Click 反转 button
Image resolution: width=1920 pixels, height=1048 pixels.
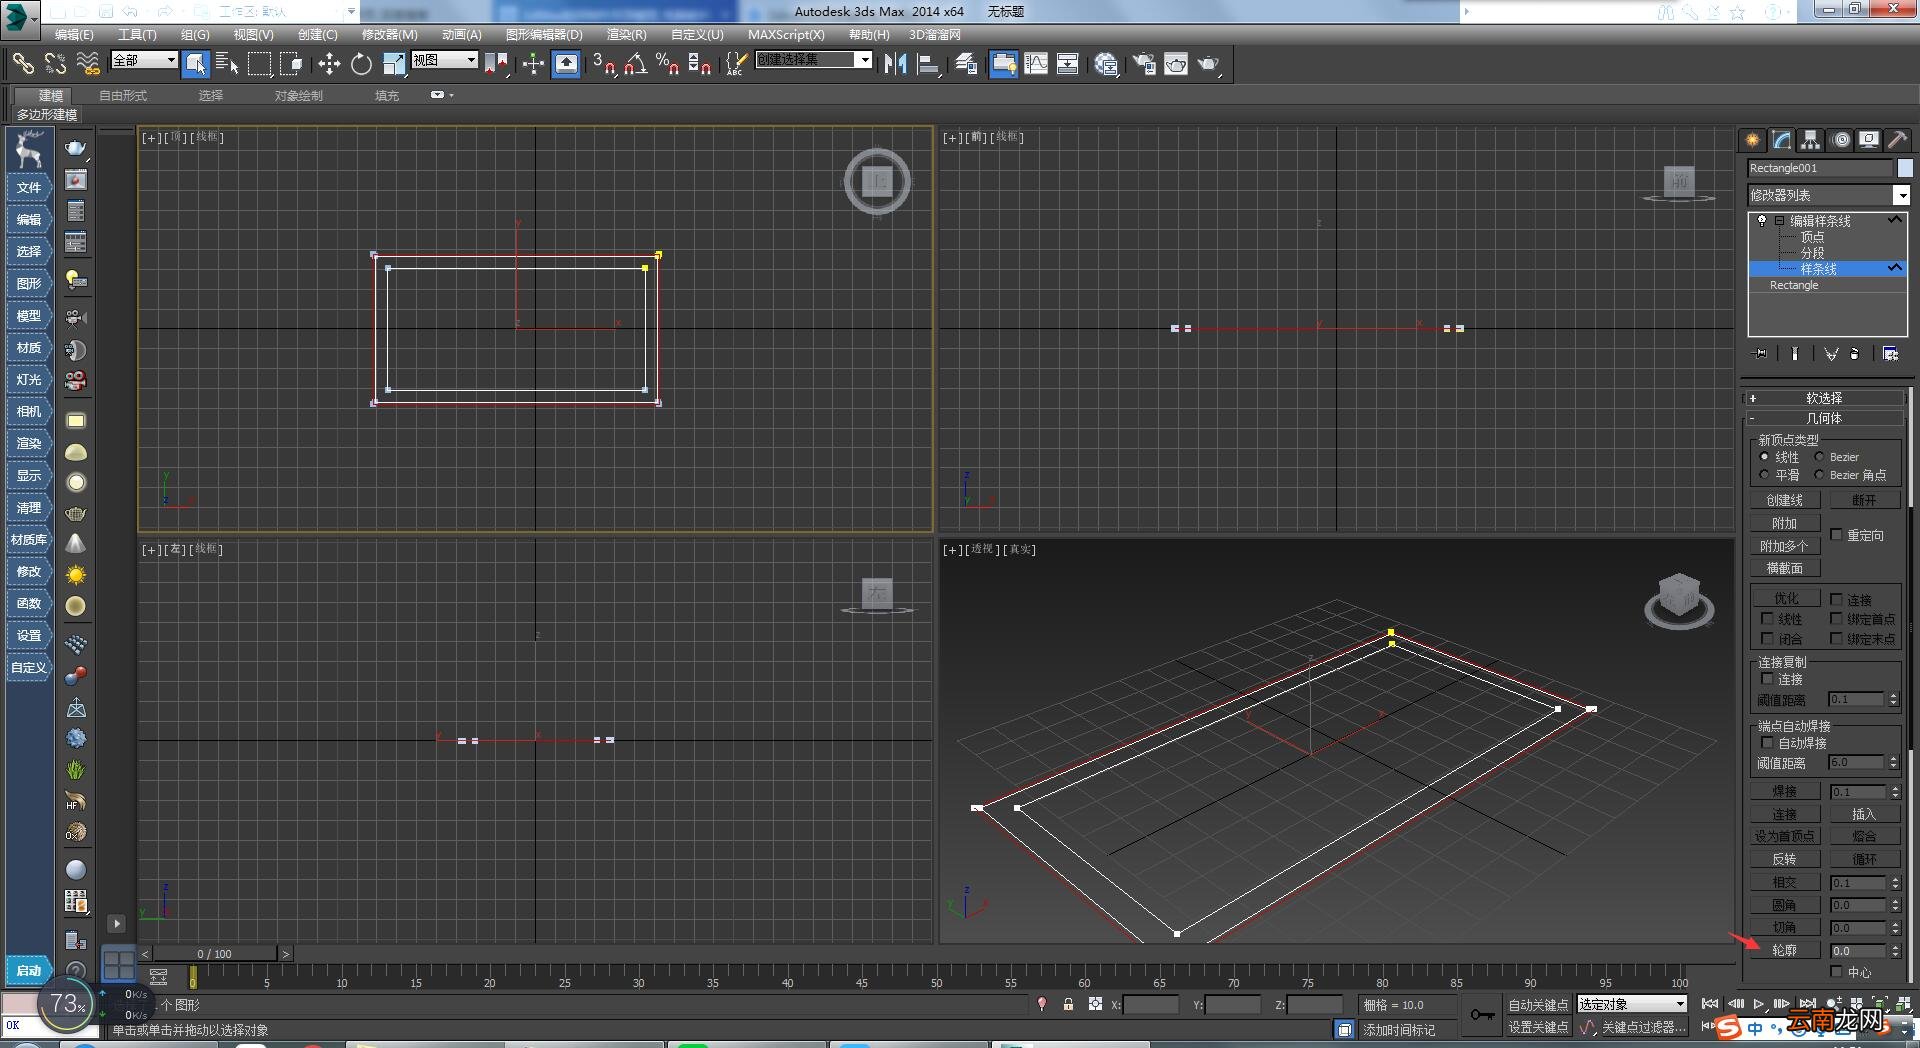[x=1785, y=859]
